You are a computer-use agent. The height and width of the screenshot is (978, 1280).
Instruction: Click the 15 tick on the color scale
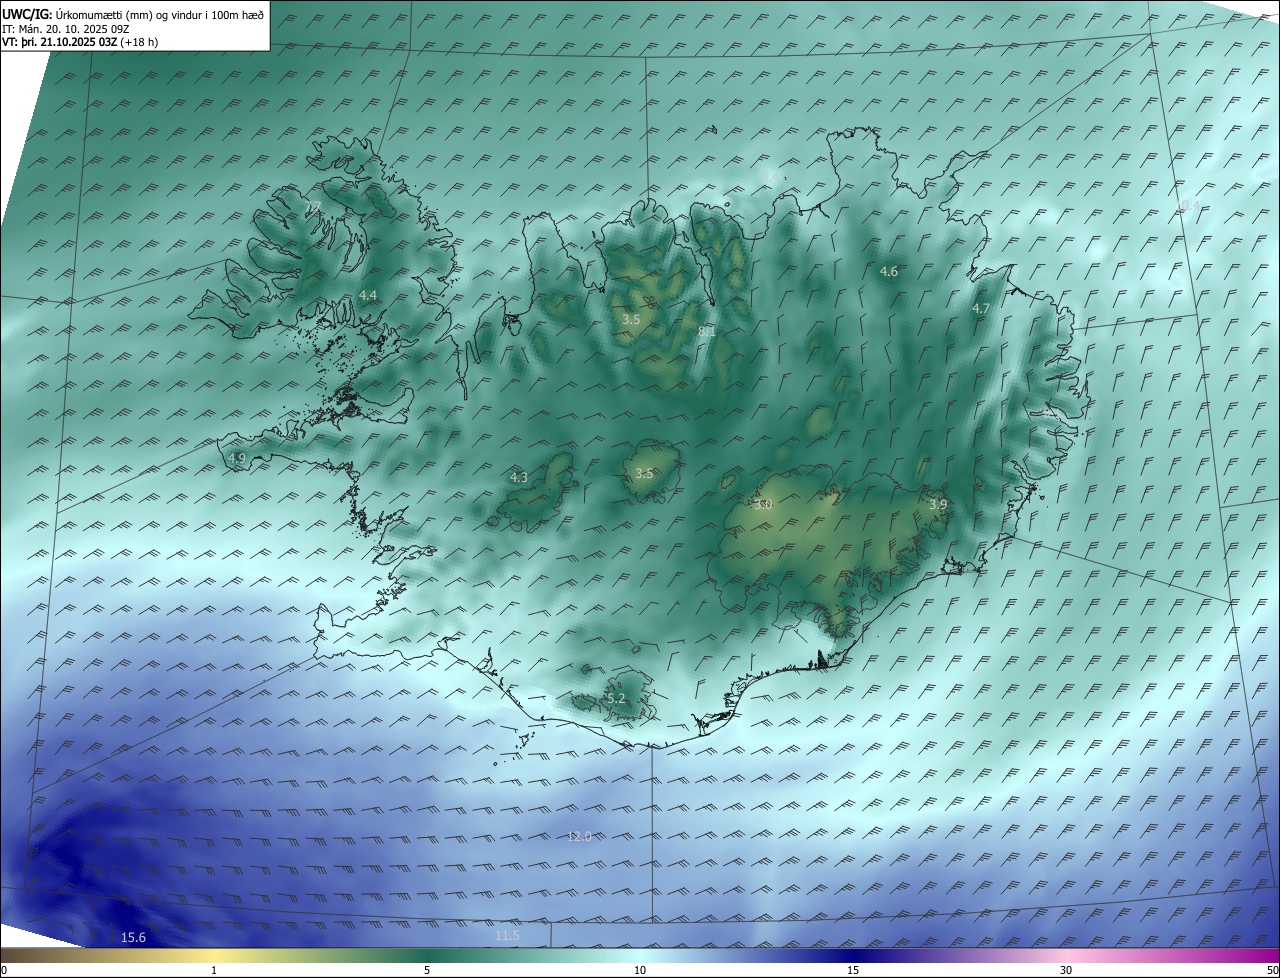pyautogui.click(x=853, y=970)
